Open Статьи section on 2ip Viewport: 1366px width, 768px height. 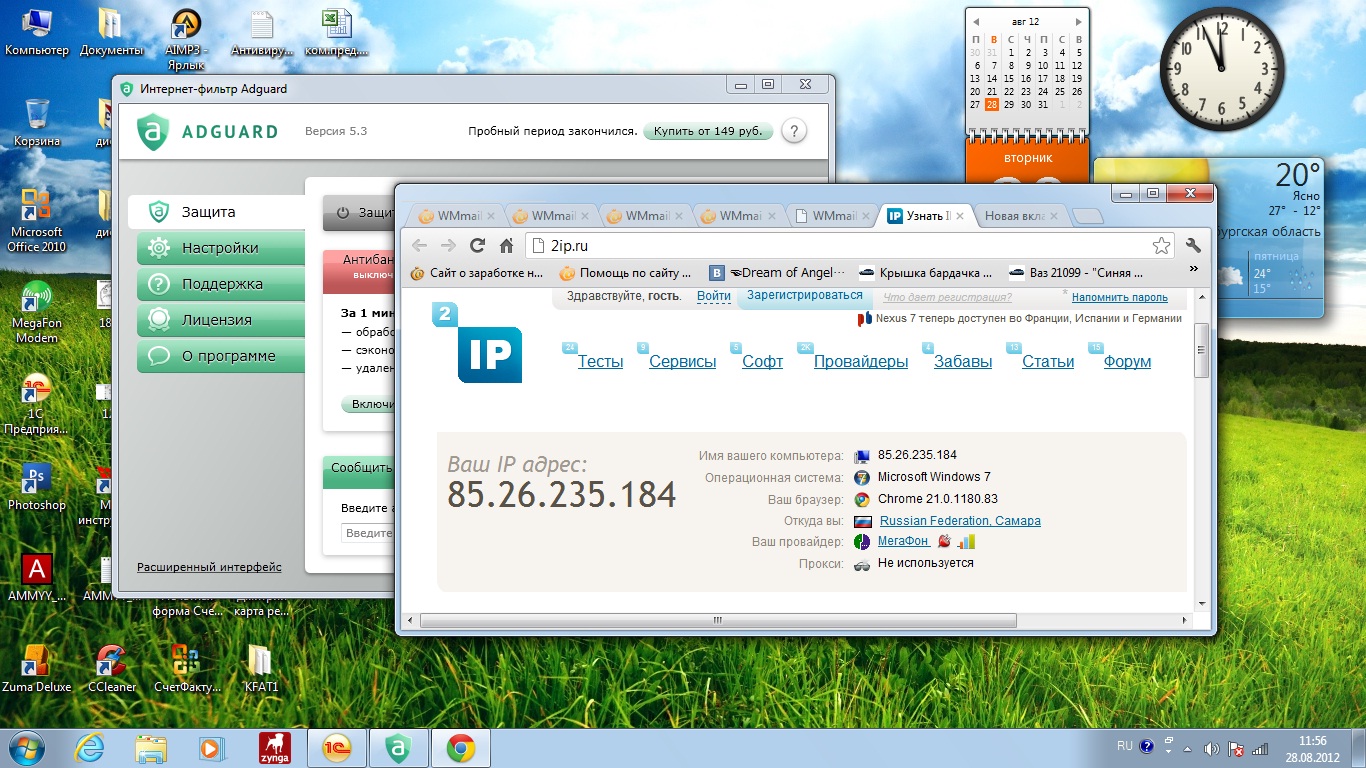point(1048,362)
